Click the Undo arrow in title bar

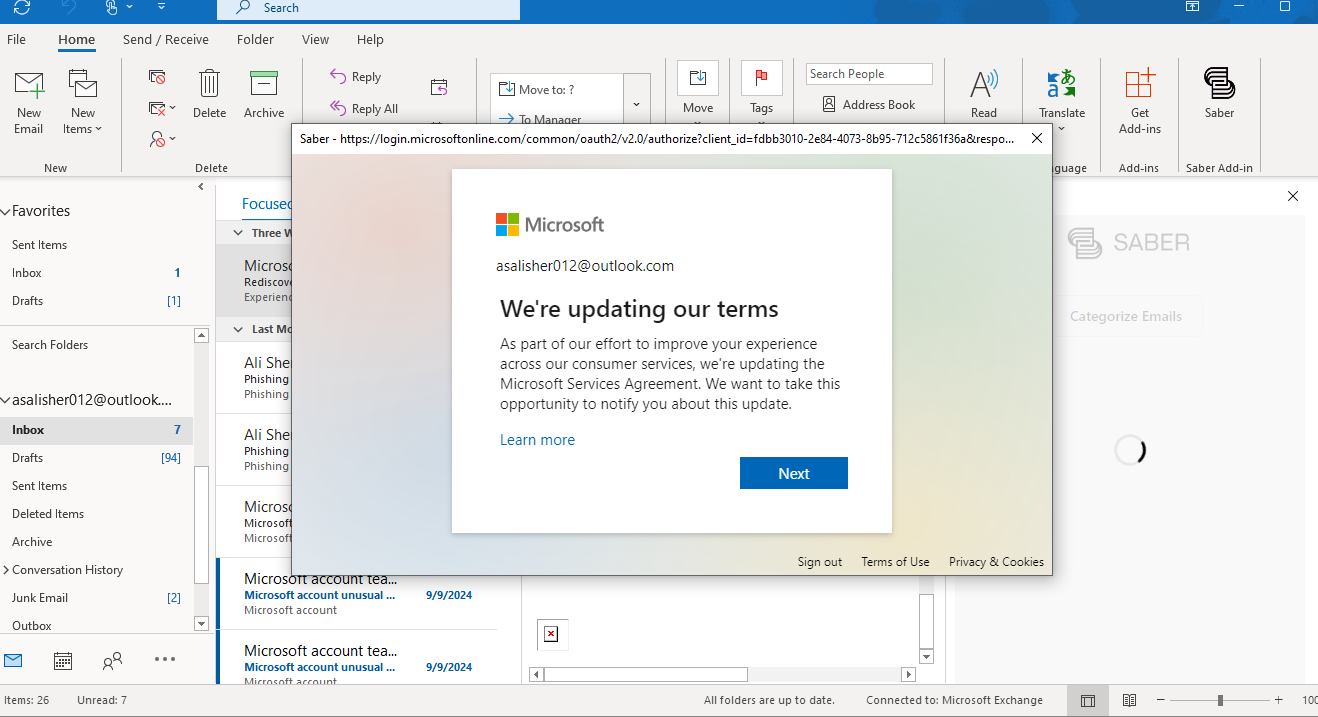click(68, 7)
